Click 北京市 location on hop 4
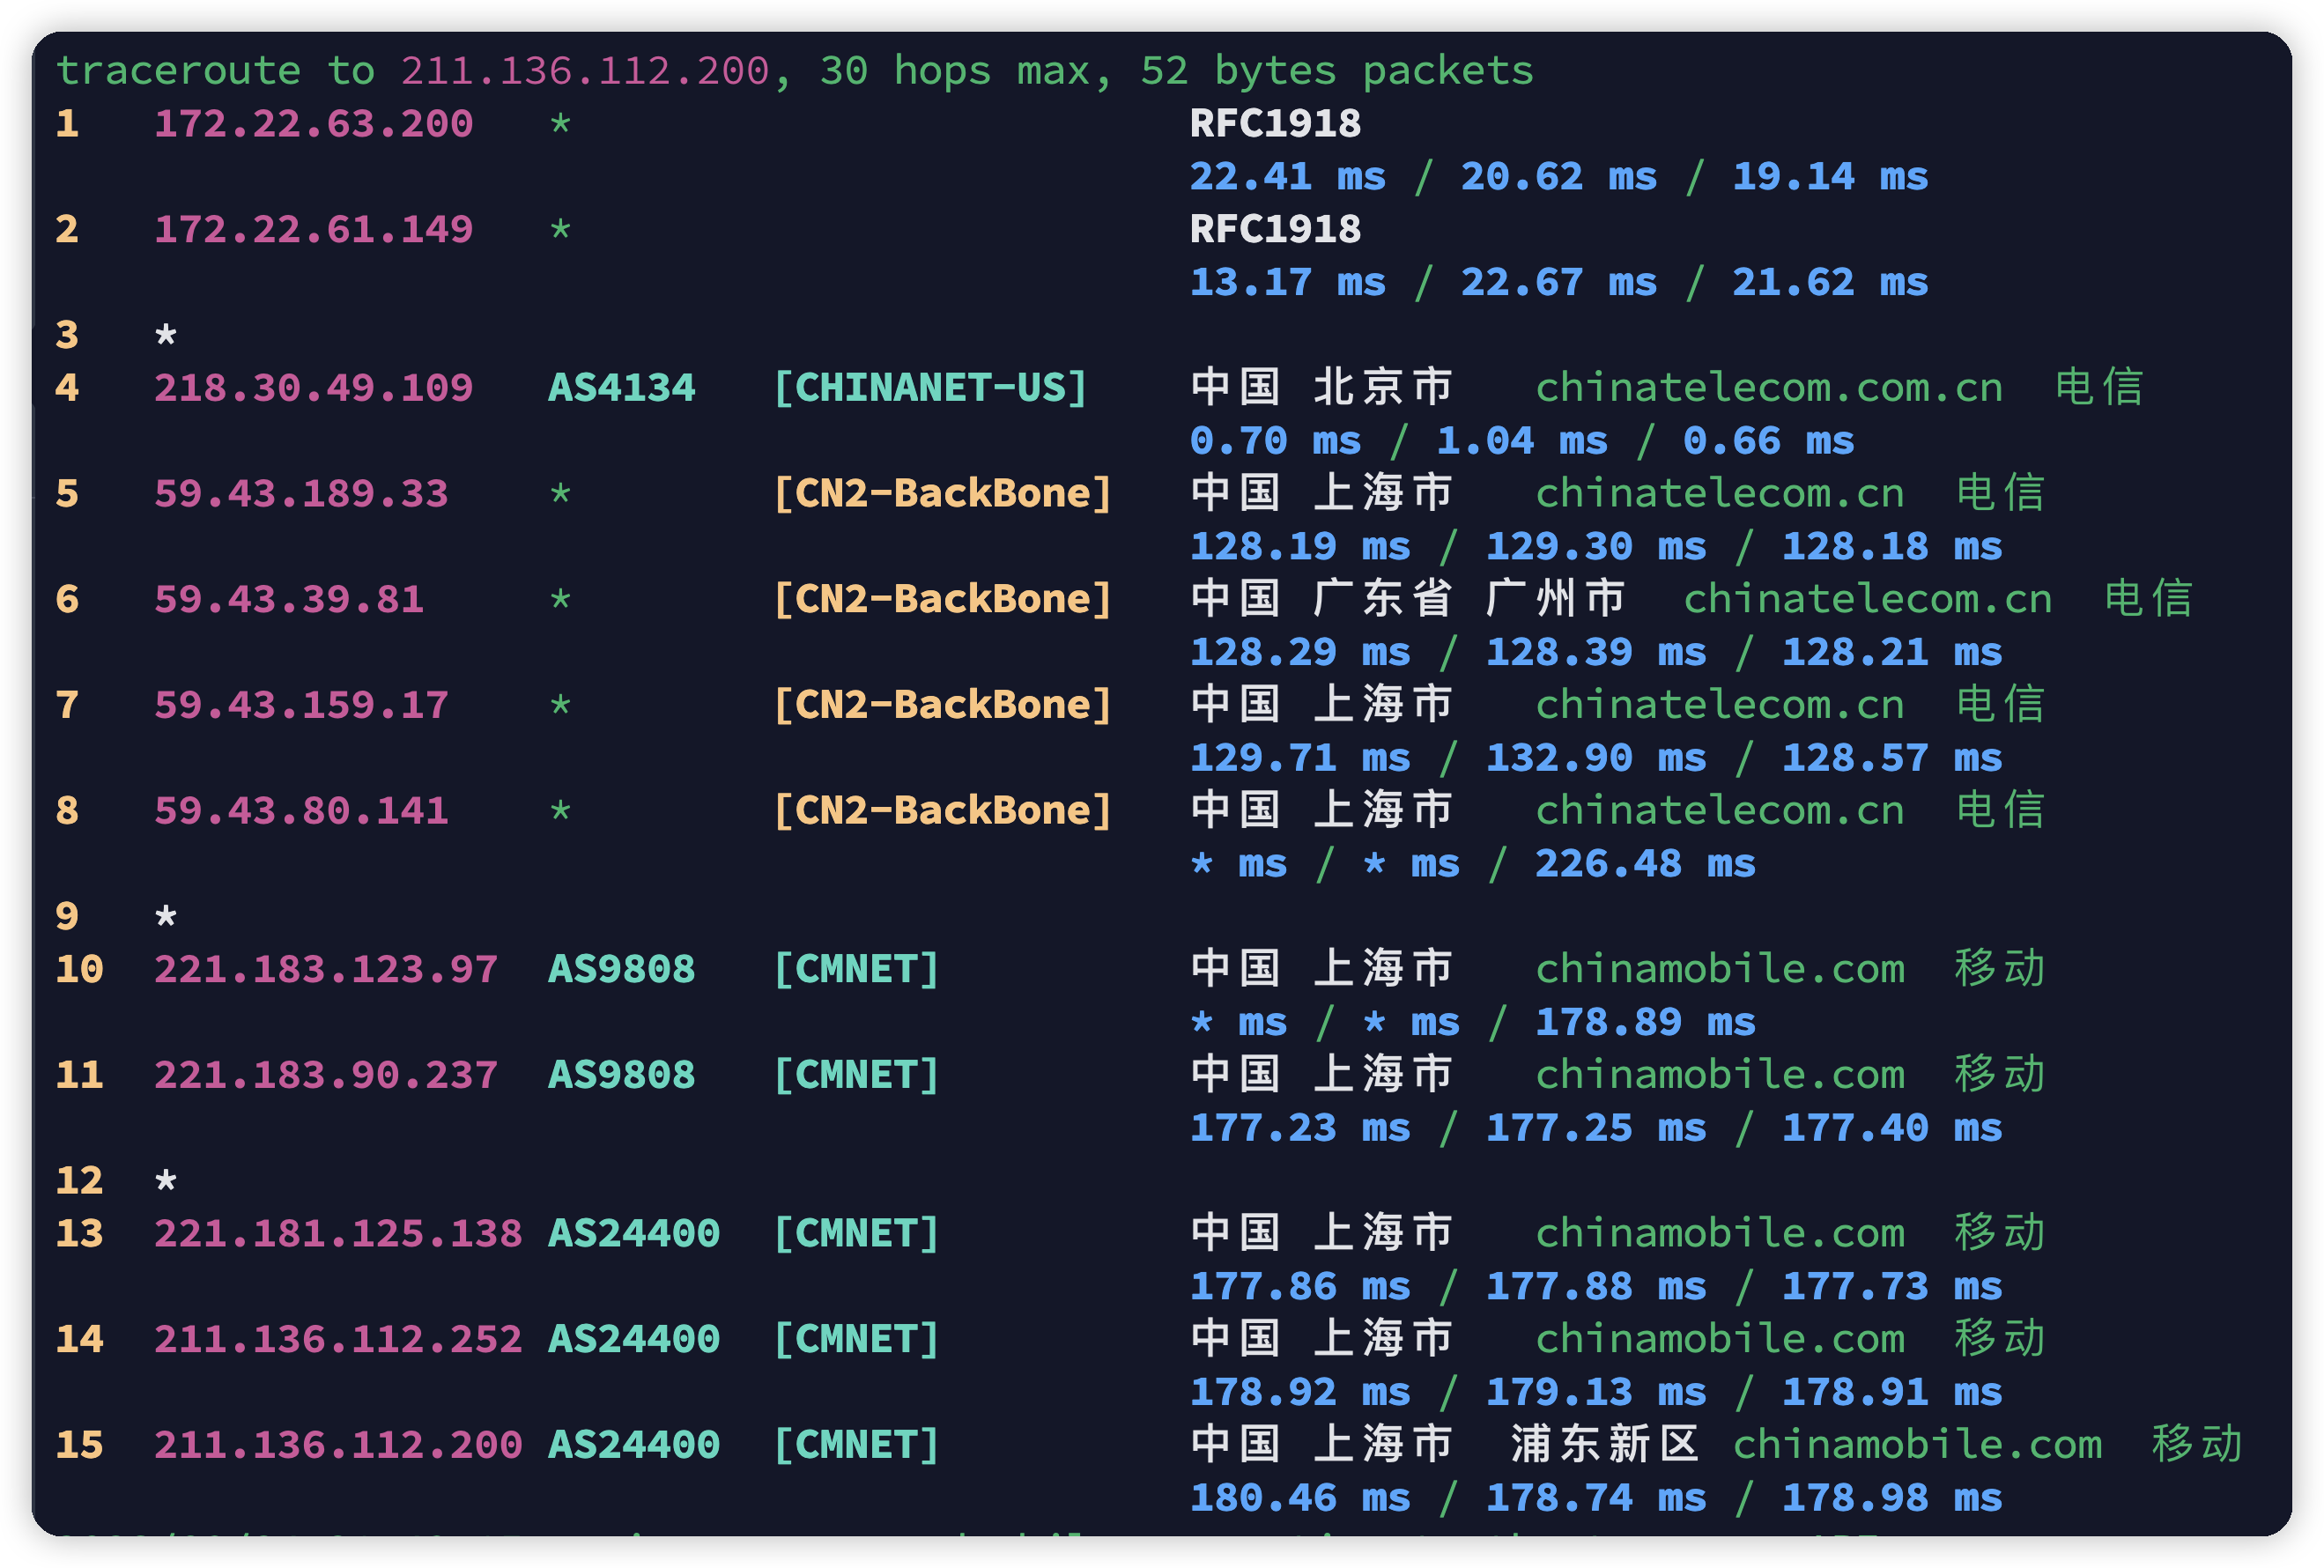This screenshot has height=1568, width=2324. 1383,388
